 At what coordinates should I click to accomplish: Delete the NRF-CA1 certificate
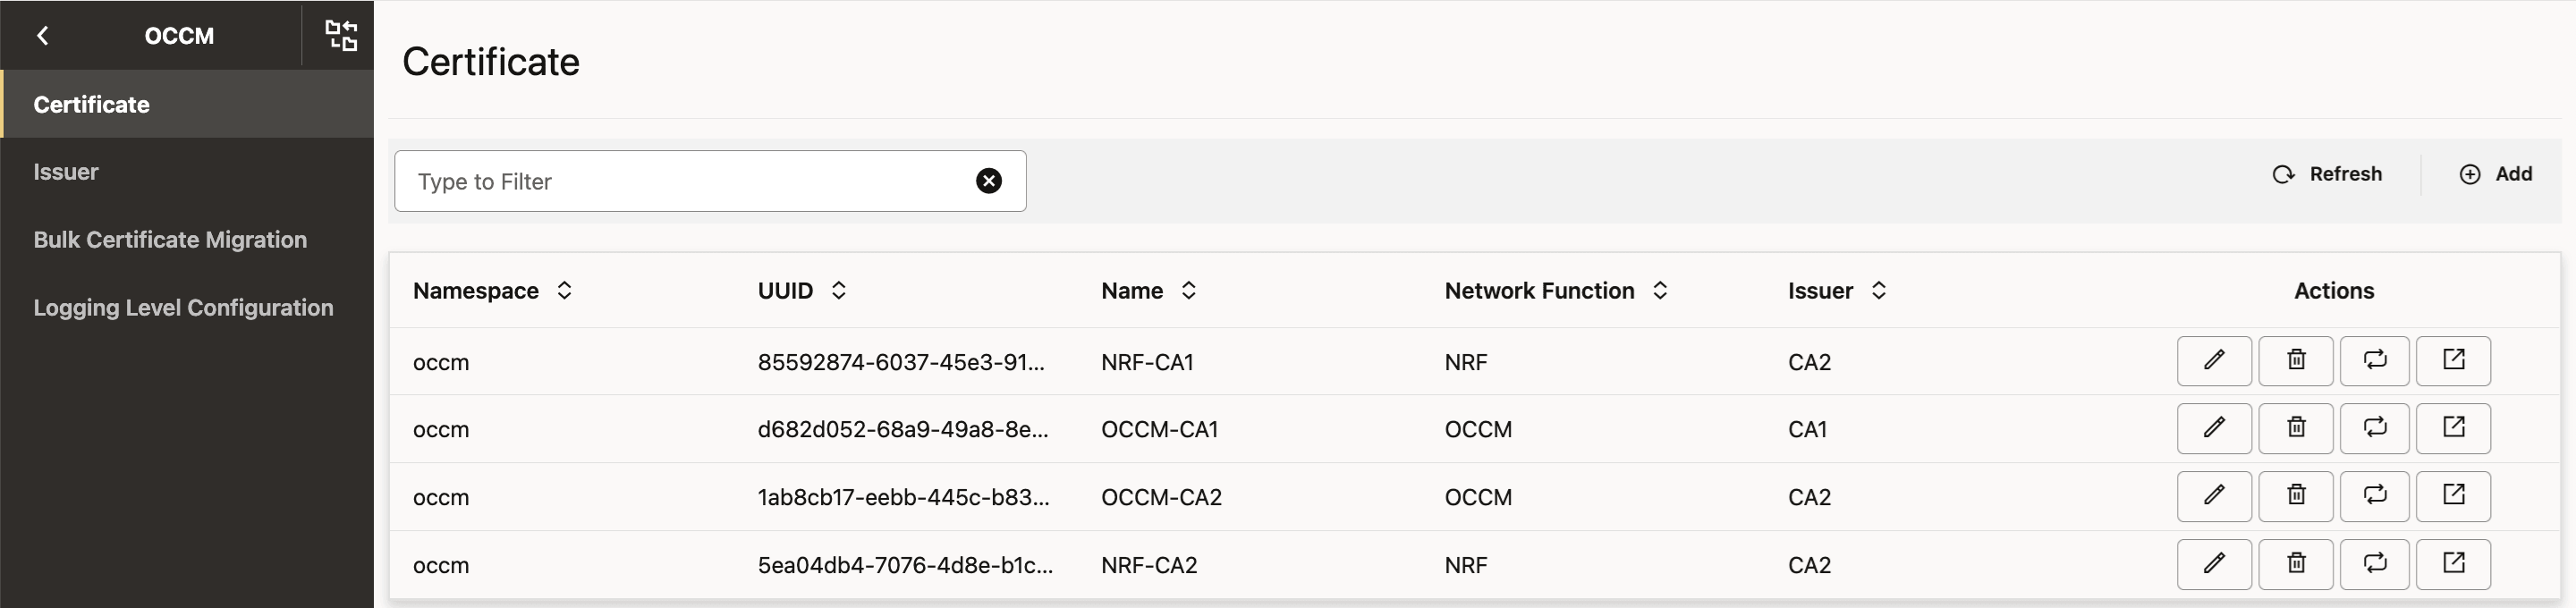(x=2296, y=361)
